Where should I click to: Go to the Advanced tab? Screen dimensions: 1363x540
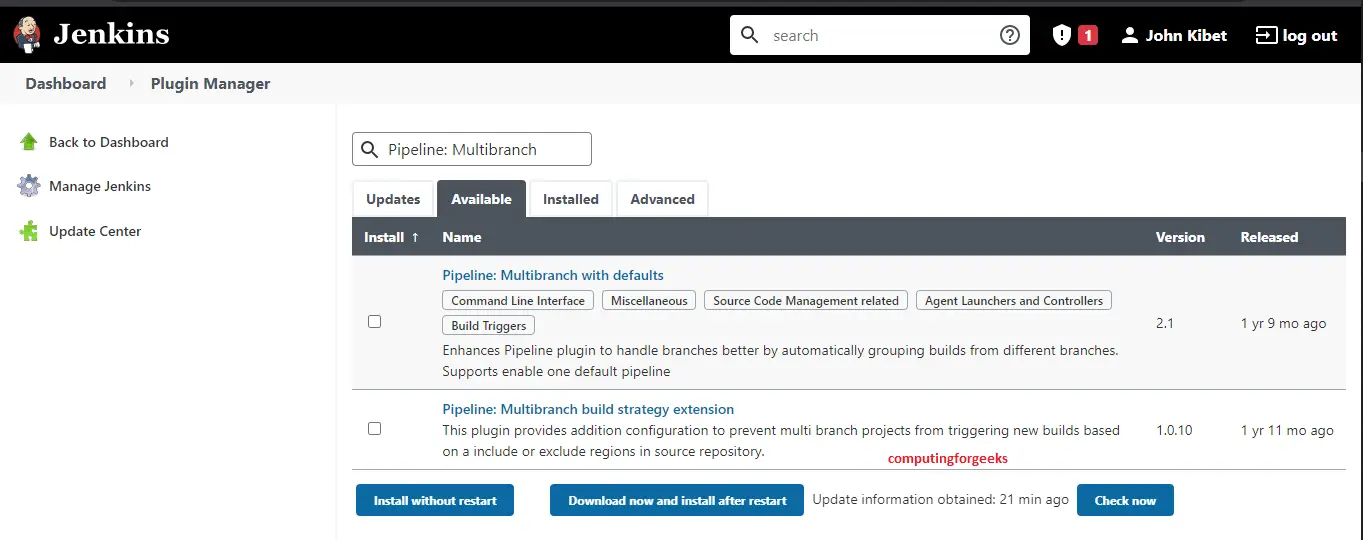point(662,199)
